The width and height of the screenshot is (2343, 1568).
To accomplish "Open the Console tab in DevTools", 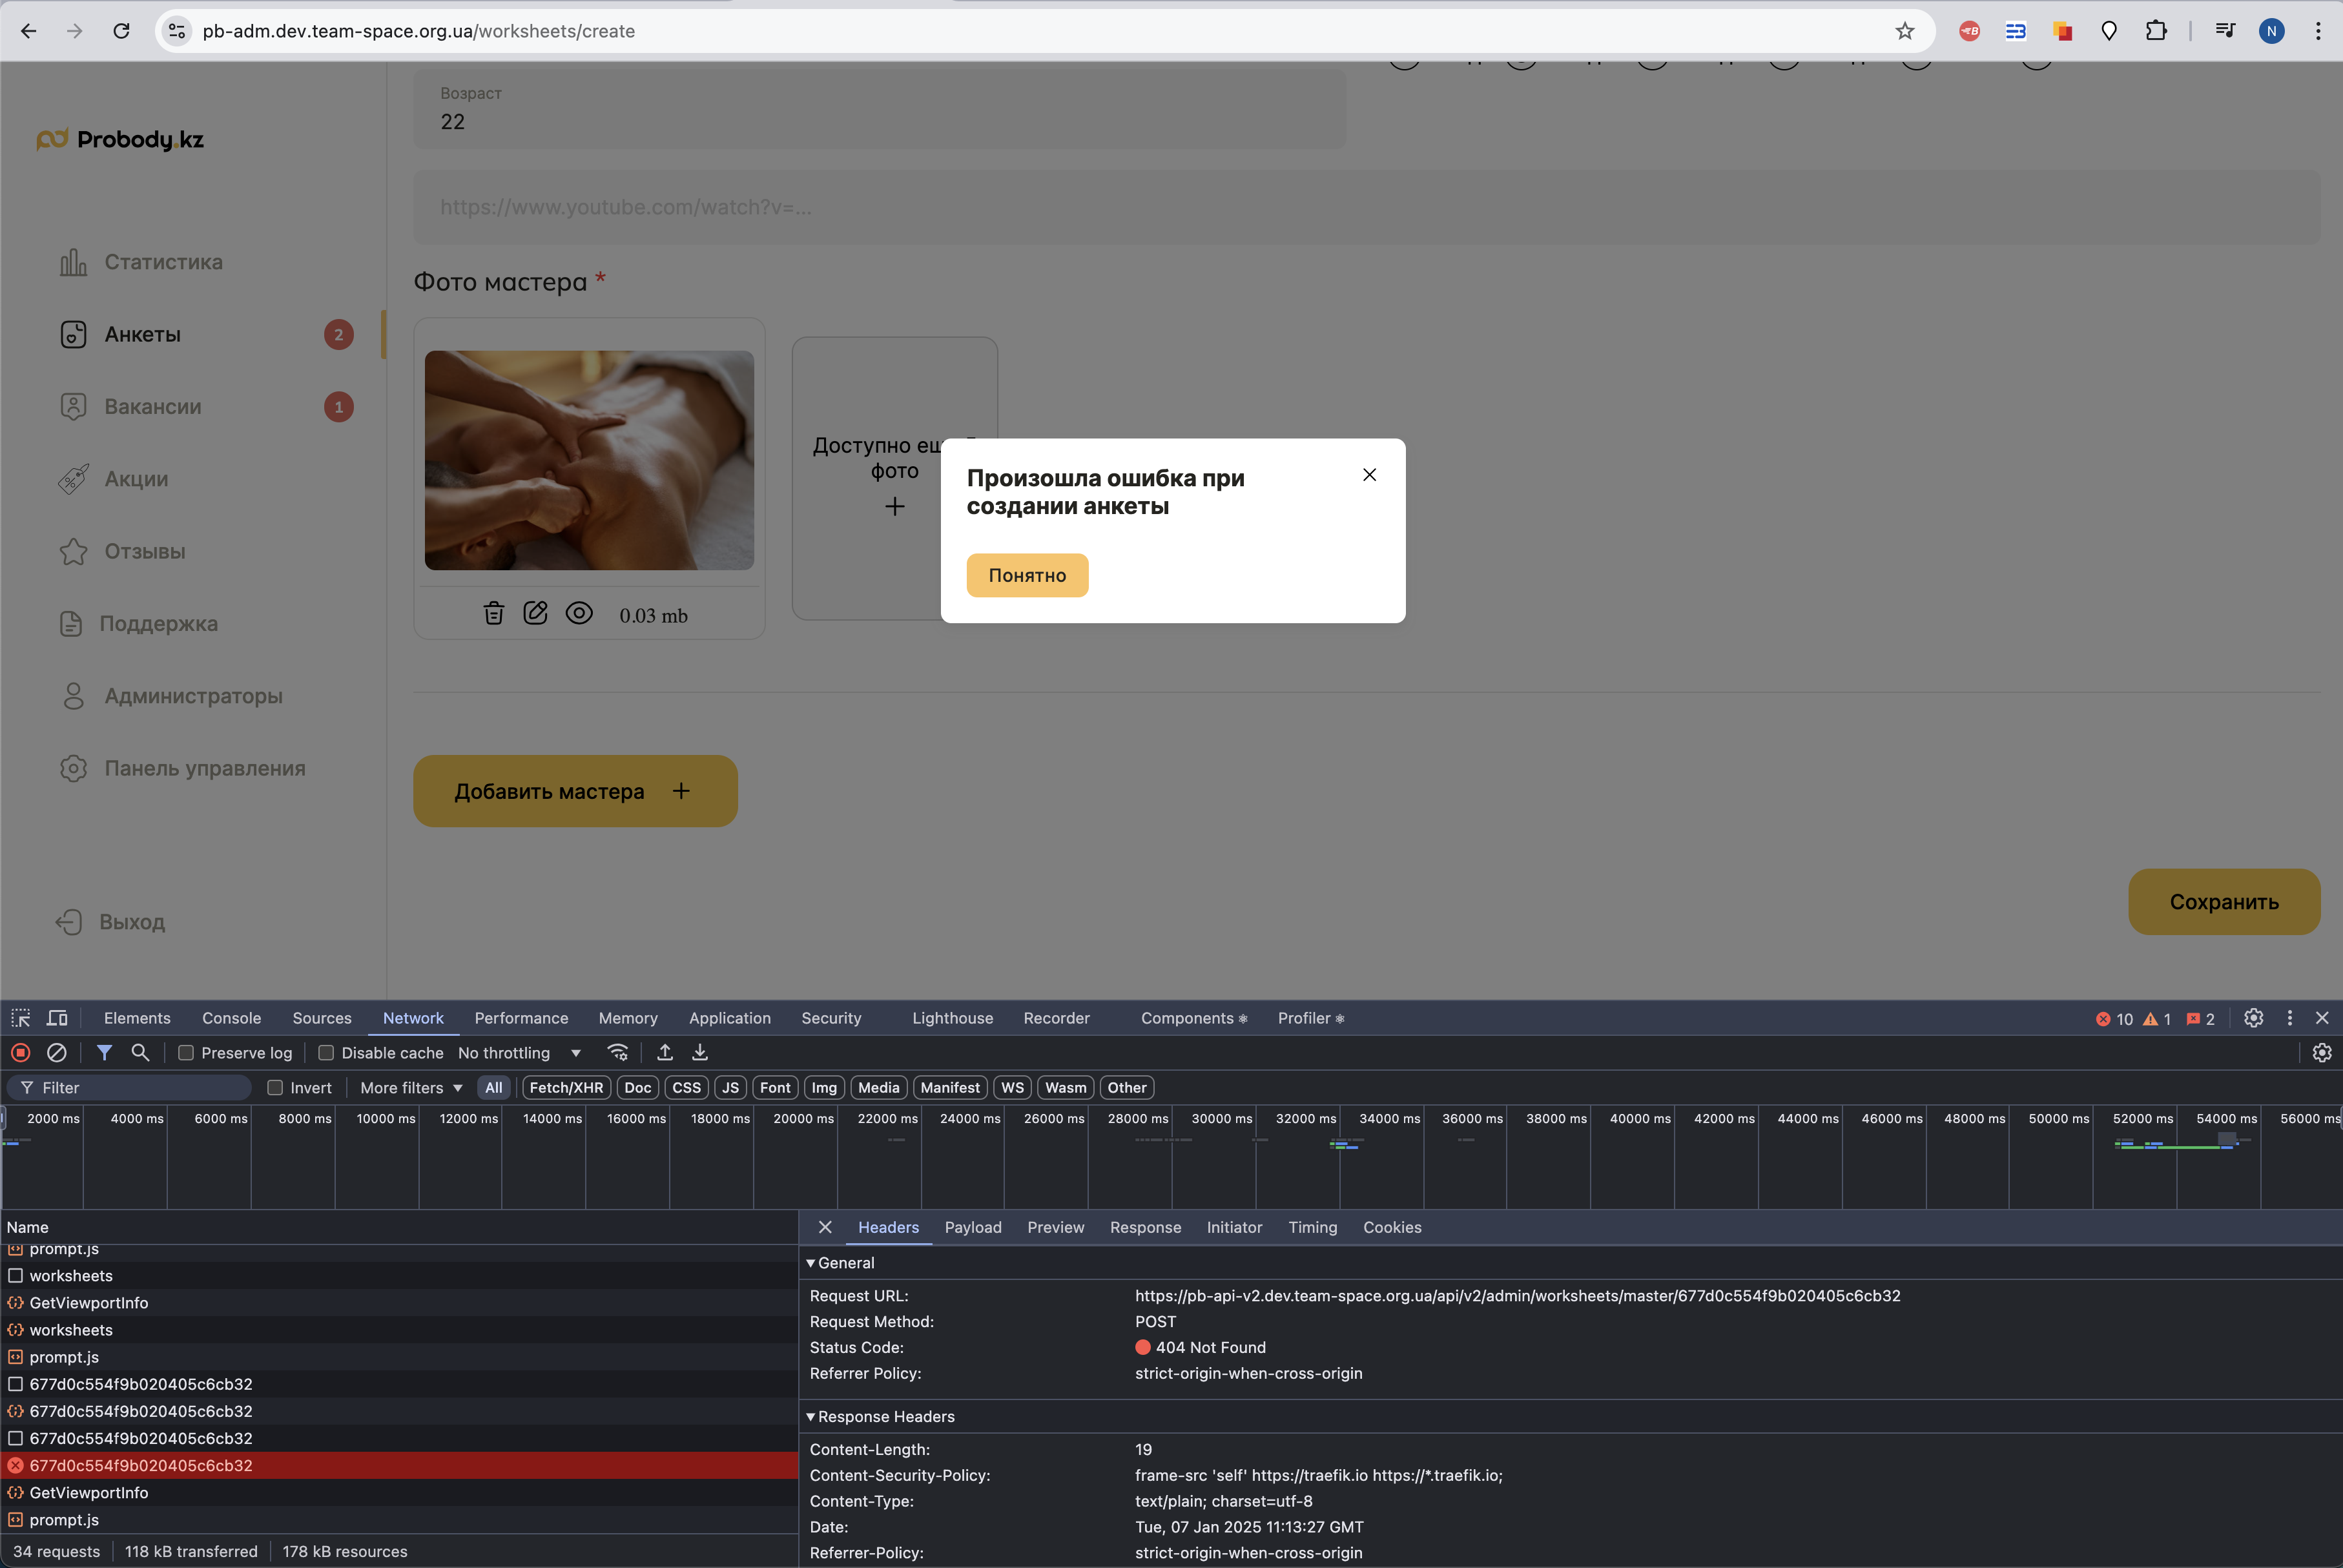I will tap(231, 1018).
